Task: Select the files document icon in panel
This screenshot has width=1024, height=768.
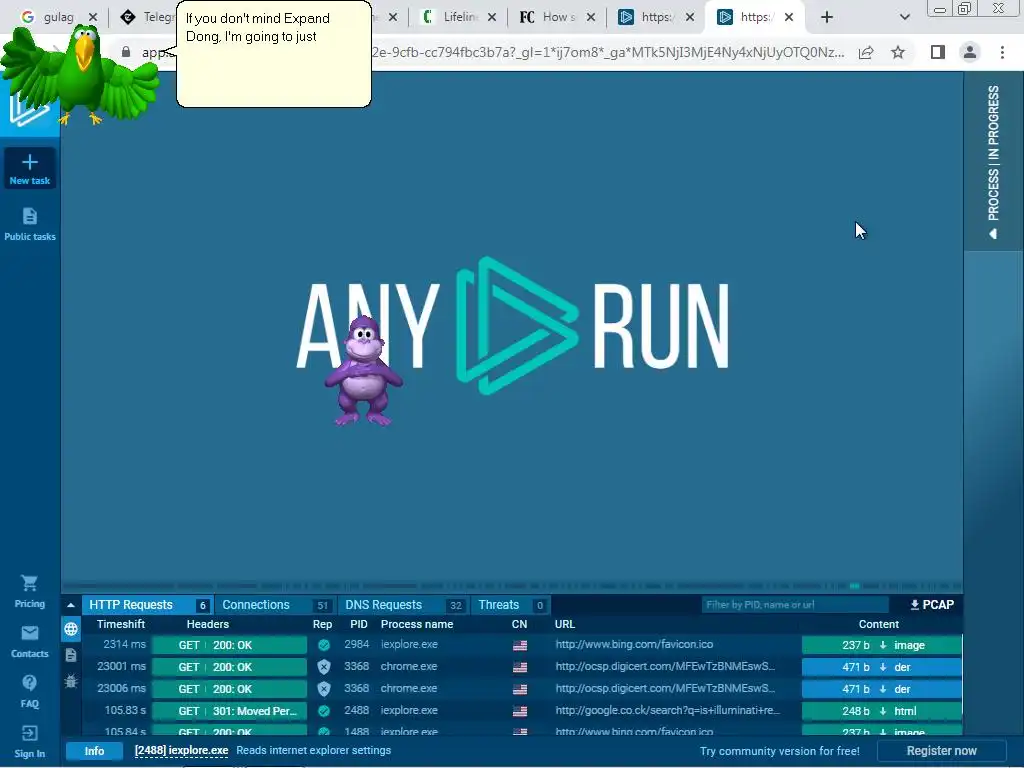Action: [71, 655]
